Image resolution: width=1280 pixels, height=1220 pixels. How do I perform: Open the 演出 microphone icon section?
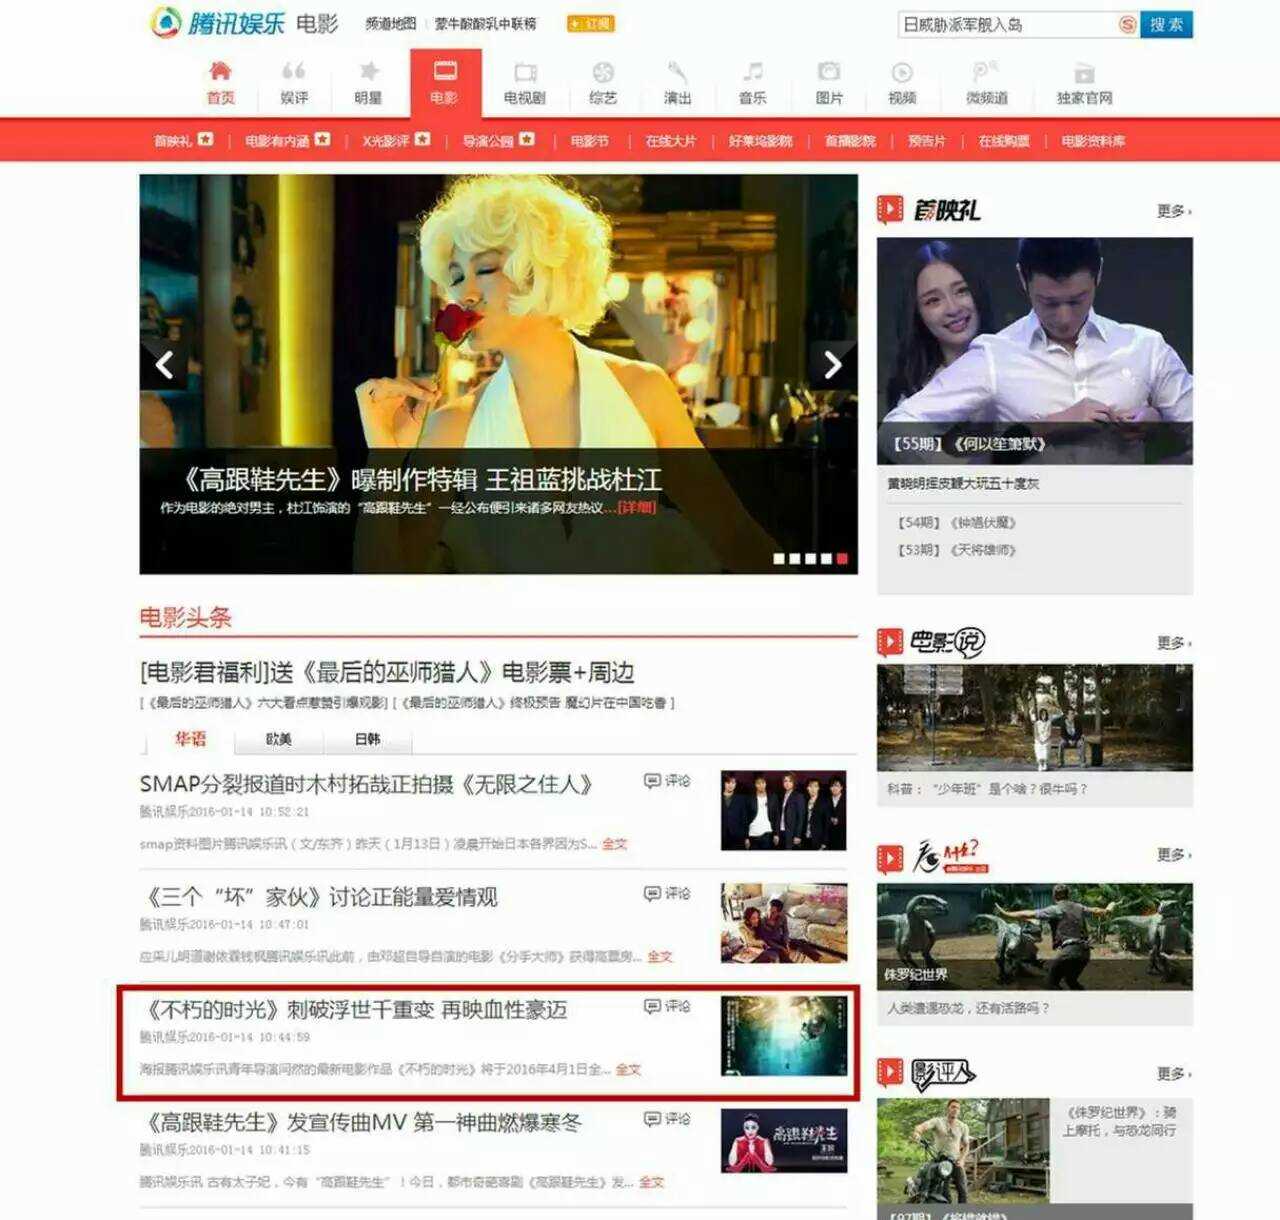click(x=677, y=83)
